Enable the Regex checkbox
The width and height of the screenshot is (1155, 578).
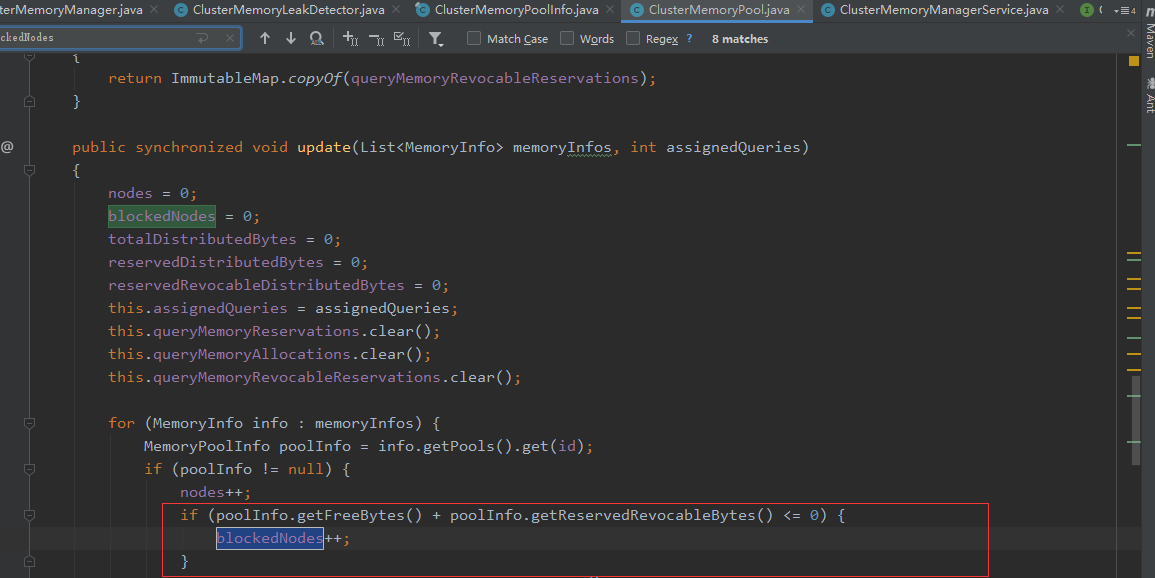coord(633,38)
